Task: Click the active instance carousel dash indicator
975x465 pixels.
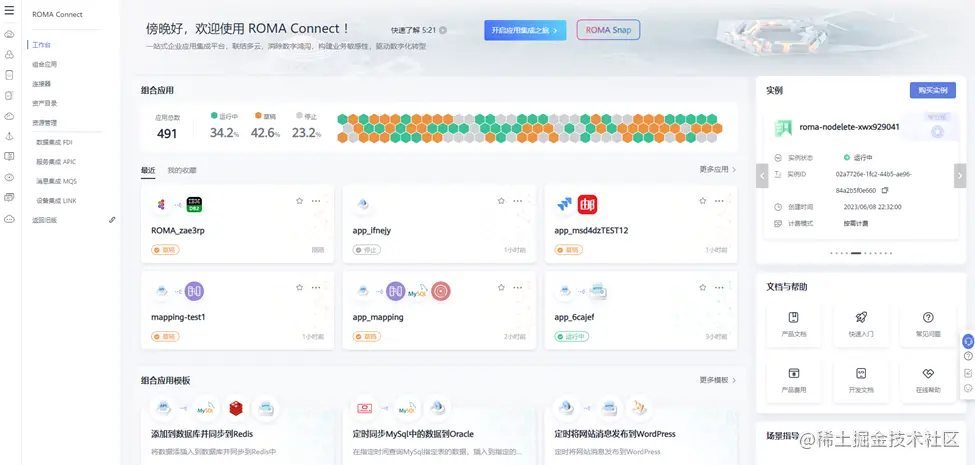Action: (856, 253)
